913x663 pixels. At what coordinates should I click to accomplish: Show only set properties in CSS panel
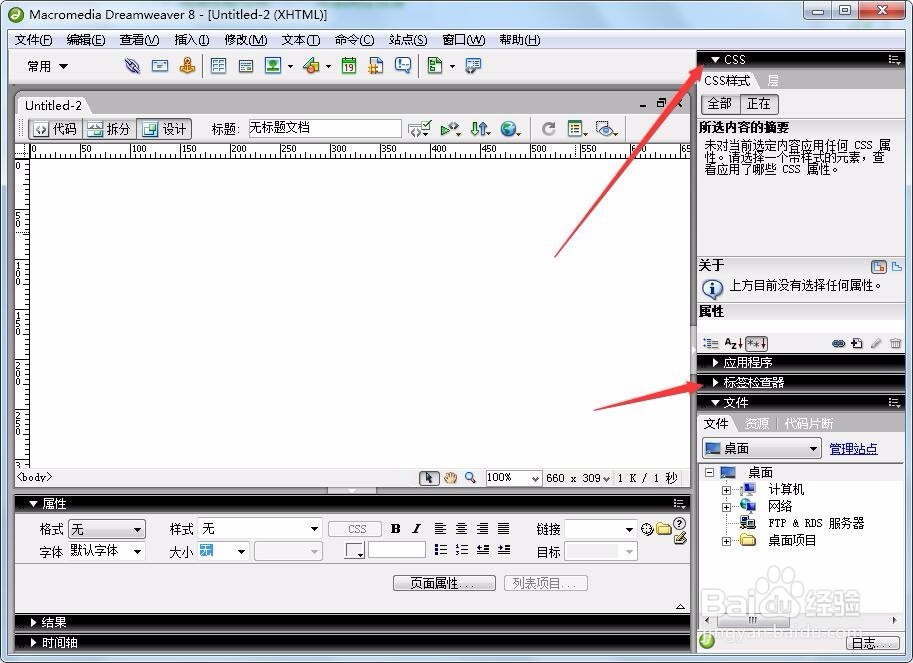point(757,343)
